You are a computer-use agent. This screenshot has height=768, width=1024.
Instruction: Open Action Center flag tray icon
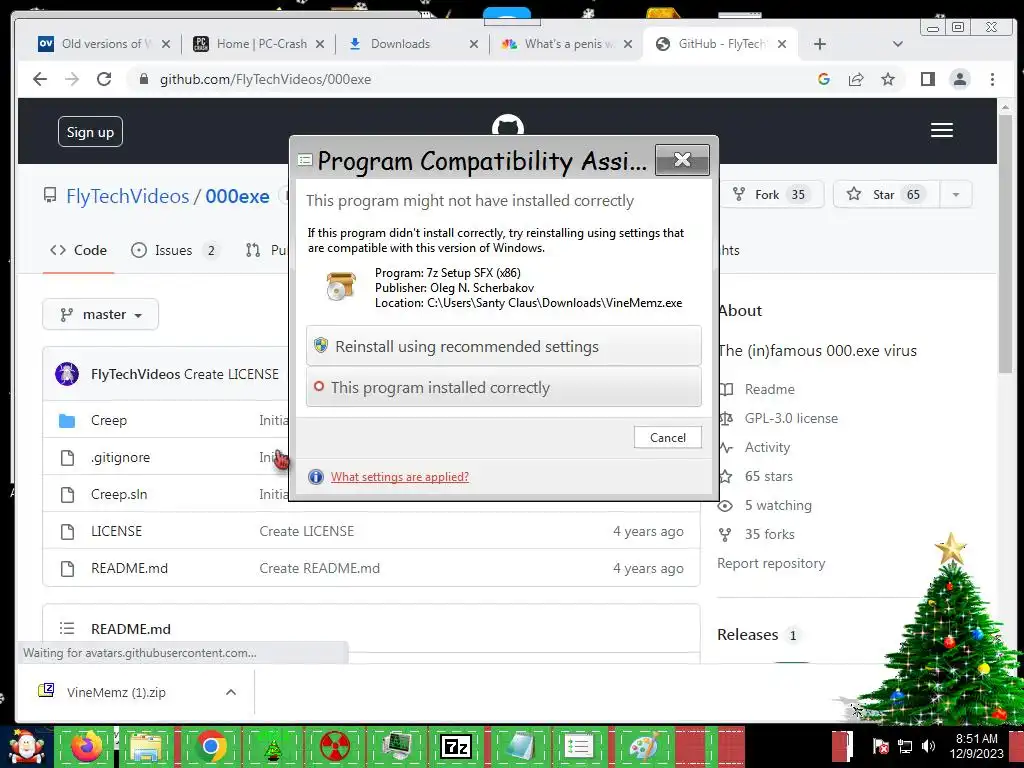(x=880, y=746)
